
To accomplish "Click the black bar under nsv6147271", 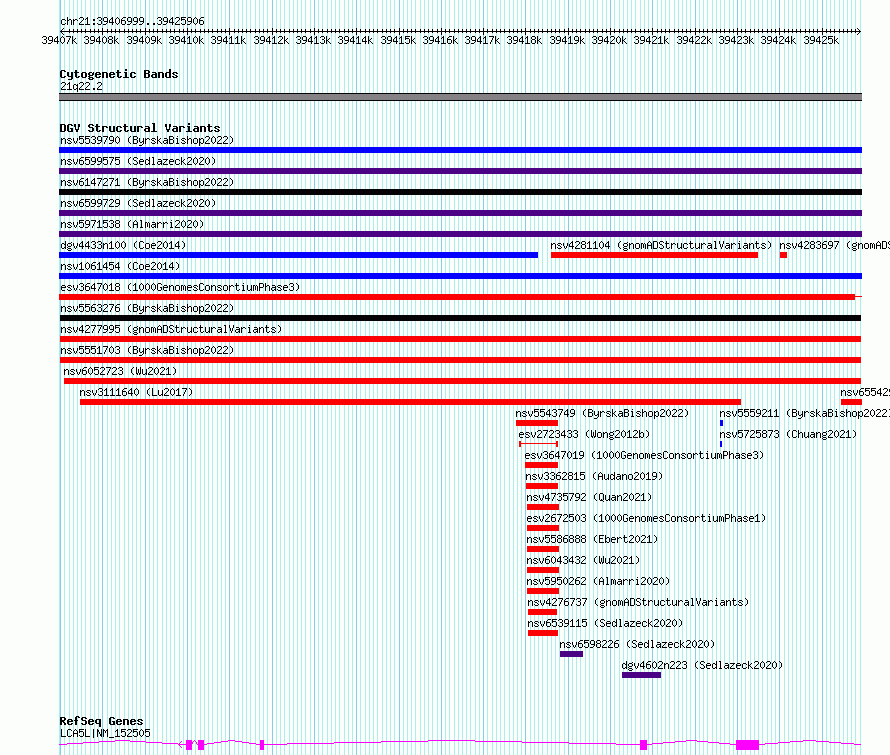I will tap(460, 192).
